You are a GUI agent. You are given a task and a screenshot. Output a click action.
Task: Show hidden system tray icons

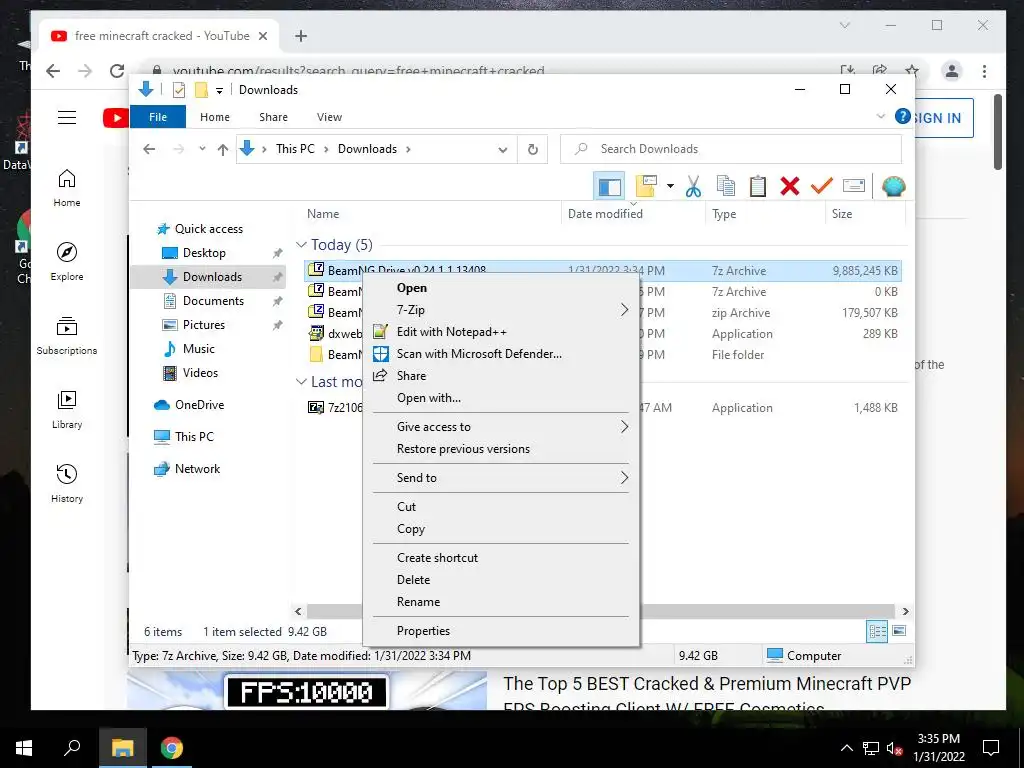pos(846,748)
